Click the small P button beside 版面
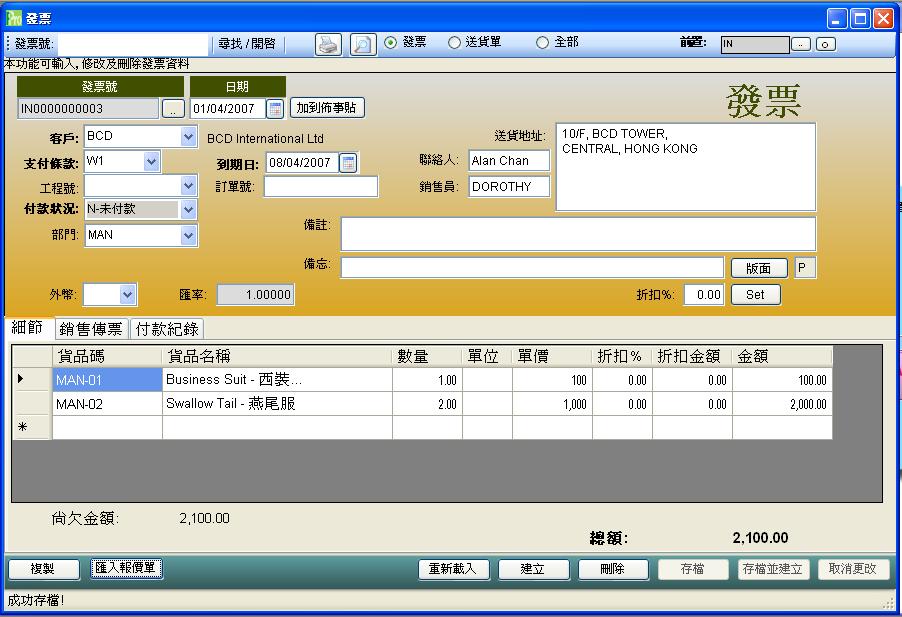This screenshot has width=902, height=617. [x=805, y=268]
